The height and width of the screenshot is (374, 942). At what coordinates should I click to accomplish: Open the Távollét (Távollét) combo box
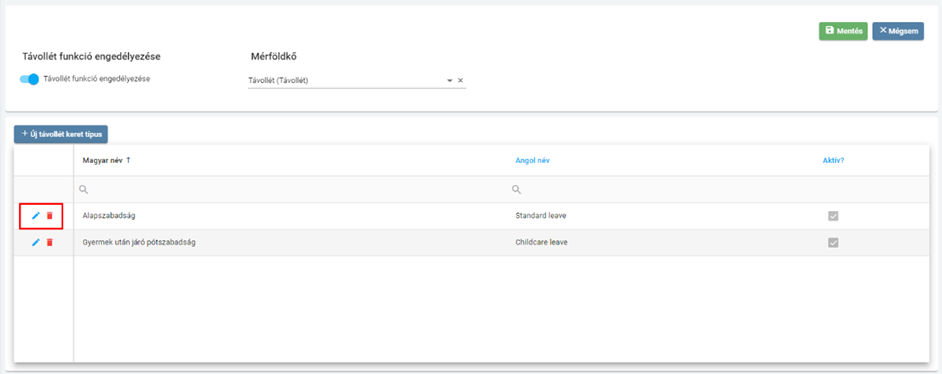click(x=346, y=80)
